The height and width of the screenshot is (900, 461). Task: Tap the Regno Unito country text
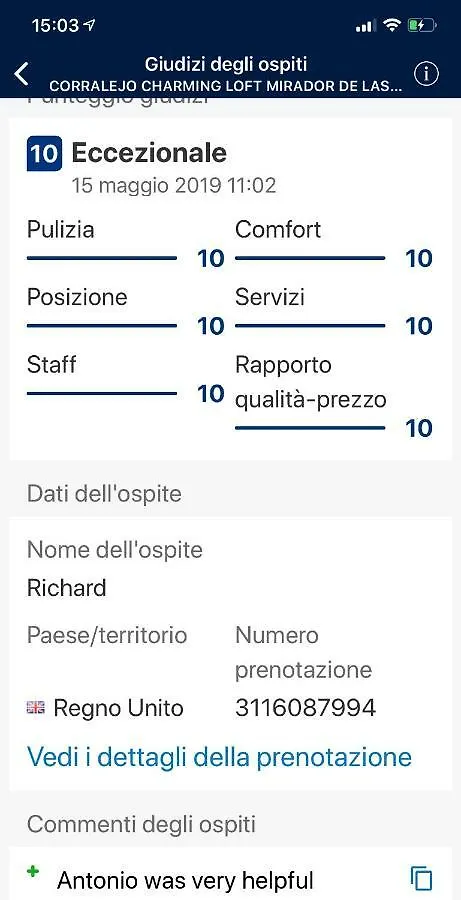point(118,708)
